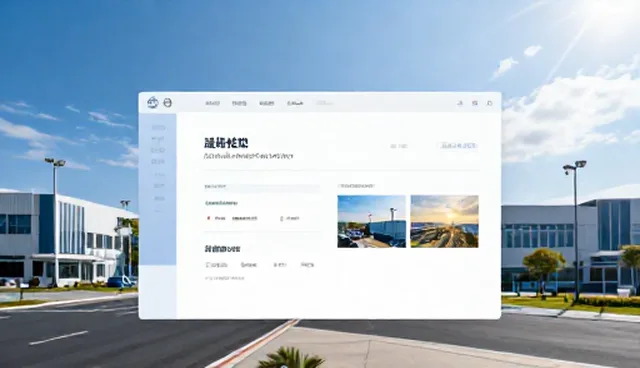
Task: Click the second round icon beside the logo
Action: 167,103
